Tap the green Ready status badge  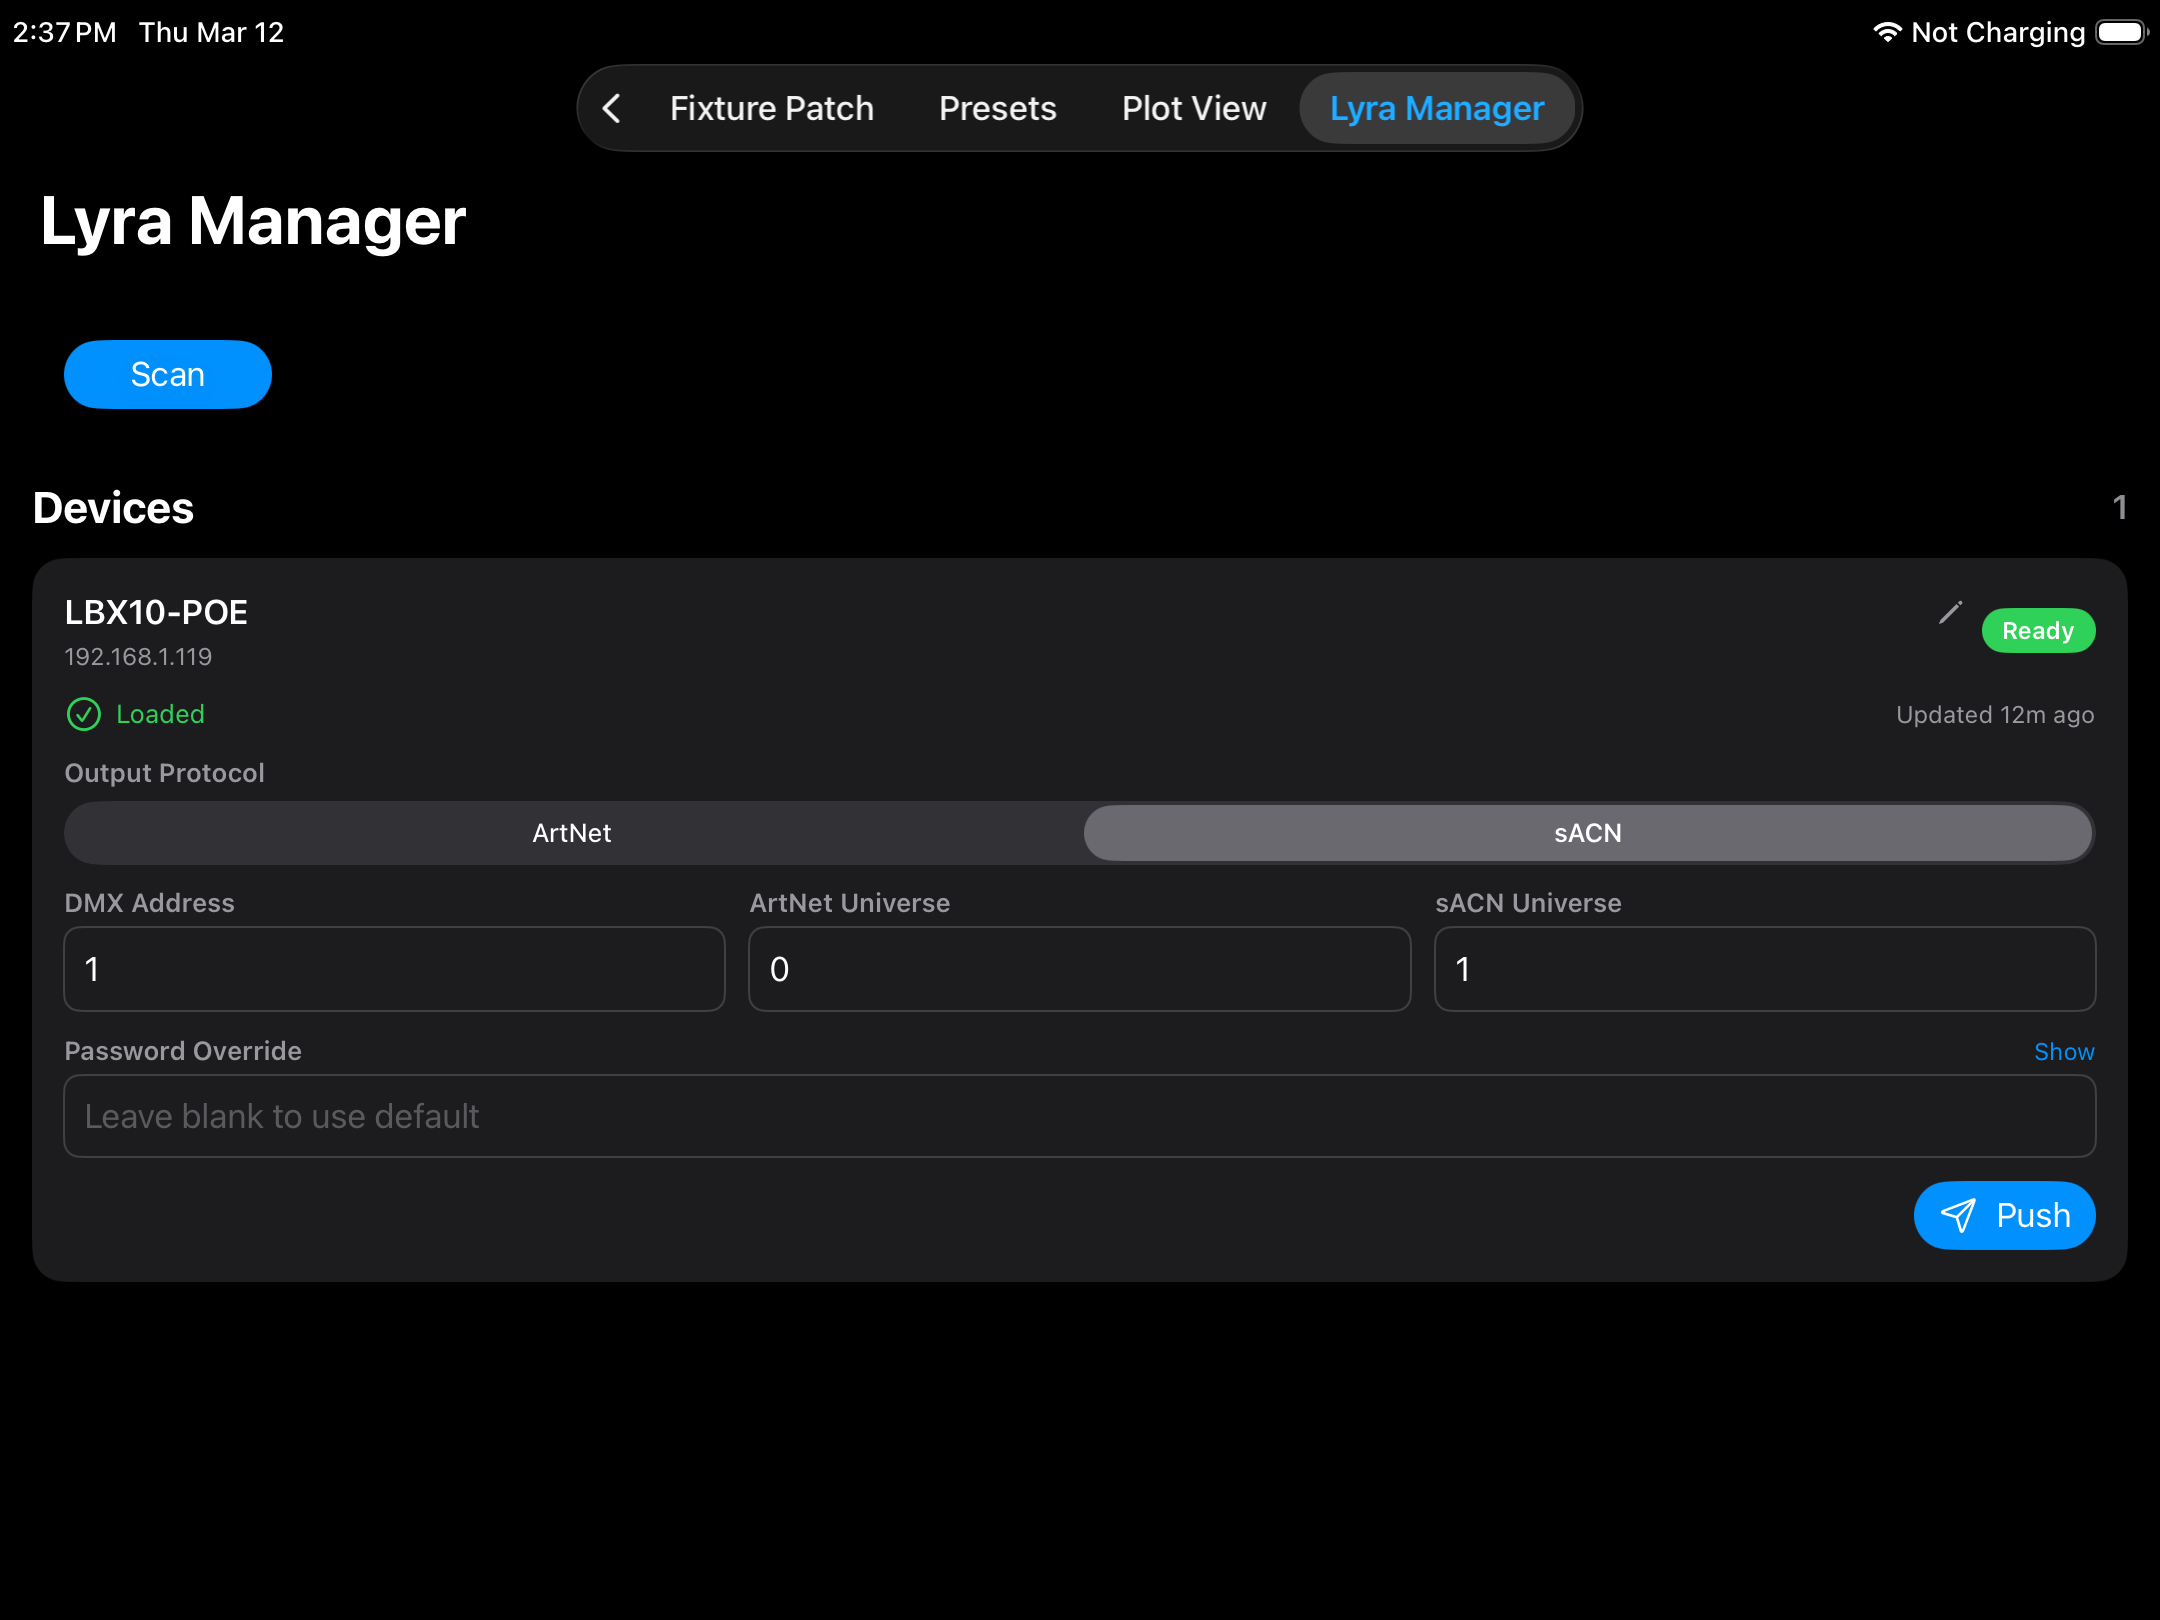coord(2038,630)
